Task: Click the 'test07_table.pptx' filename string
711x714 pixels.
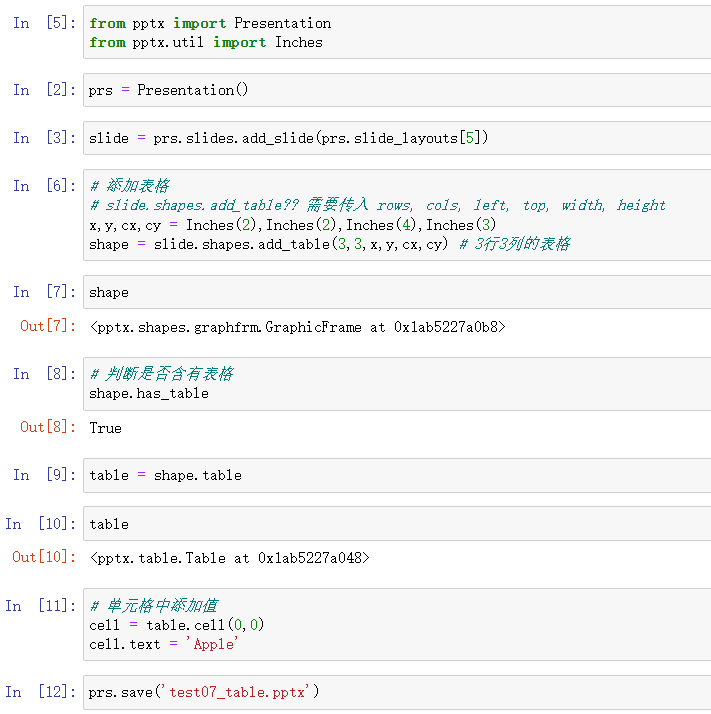Action: (237, 692)
